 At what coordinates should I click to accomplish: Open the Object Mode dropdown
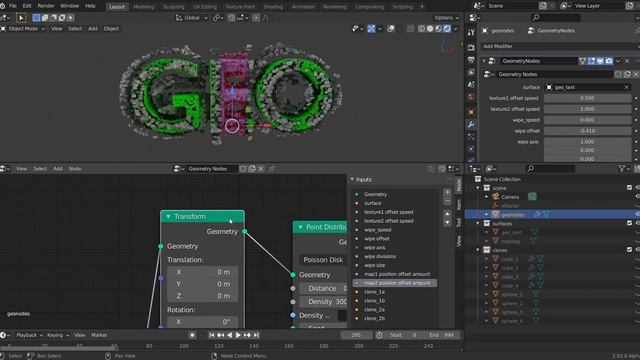click(x=23, y=29)
